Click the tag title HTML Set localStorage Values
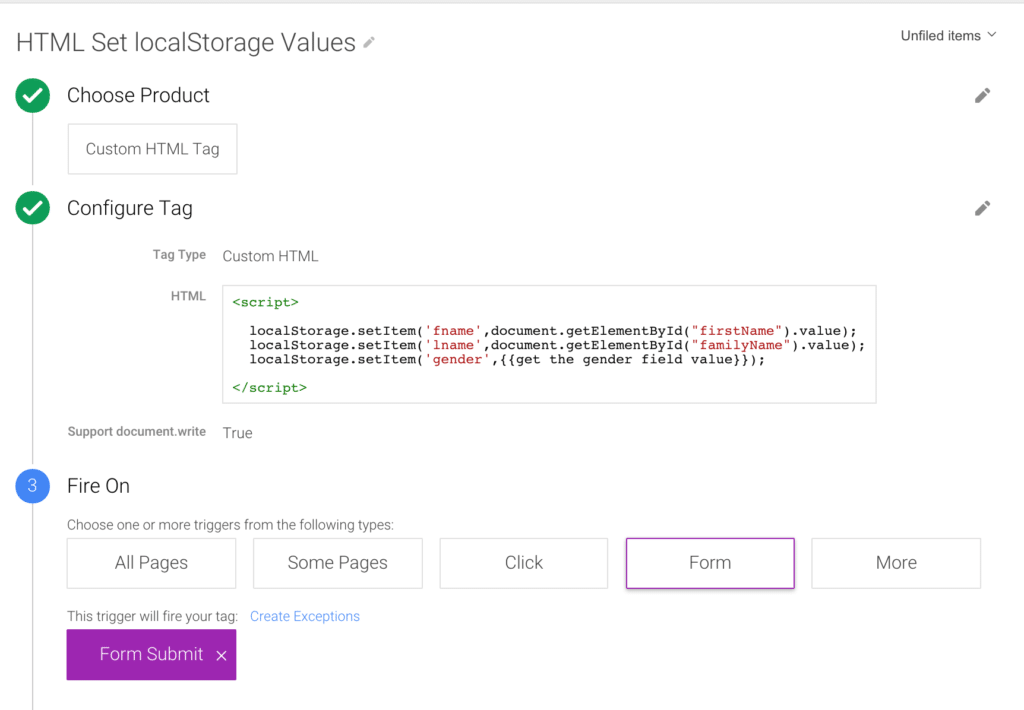The image size is (1024, 710). click(186, 42)
